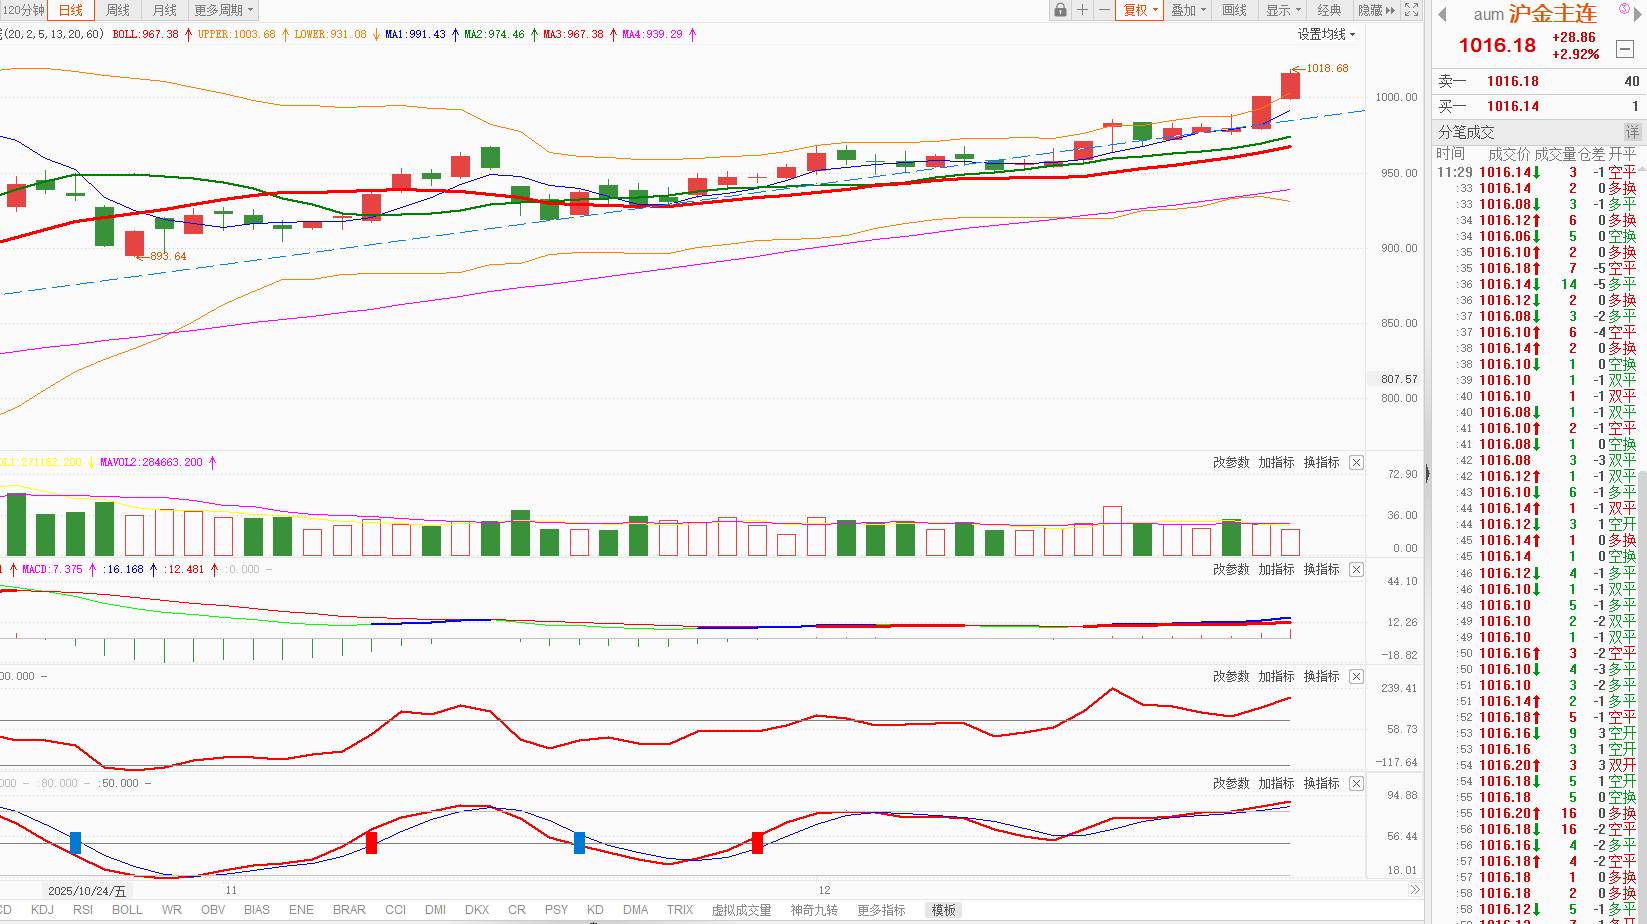
Task: Click the 买一 bid price 1016.14
Action: pos(1513,106)
